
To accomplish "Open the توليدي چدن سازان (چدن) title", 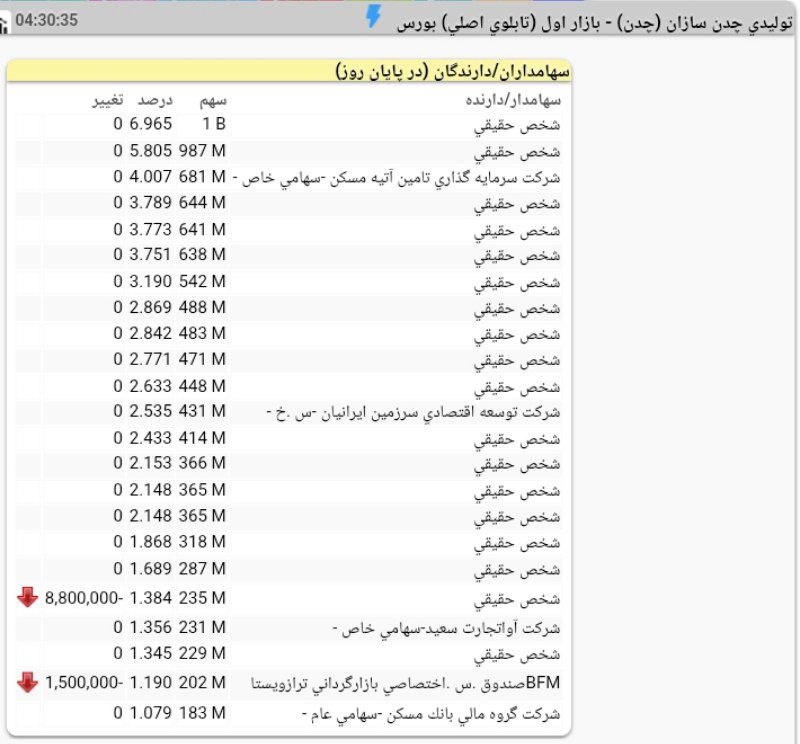I will 592,21.
